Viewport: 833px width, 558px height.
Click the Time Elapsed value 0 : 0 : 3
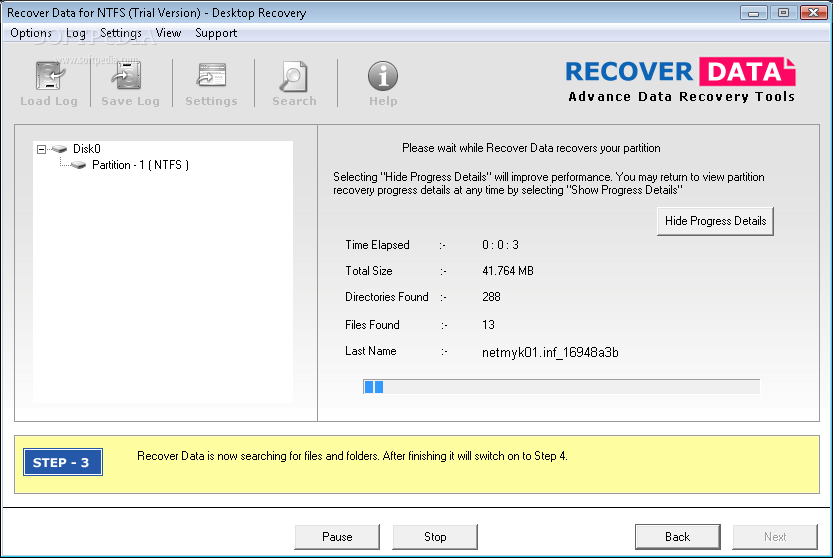click(x=500, y=245)
